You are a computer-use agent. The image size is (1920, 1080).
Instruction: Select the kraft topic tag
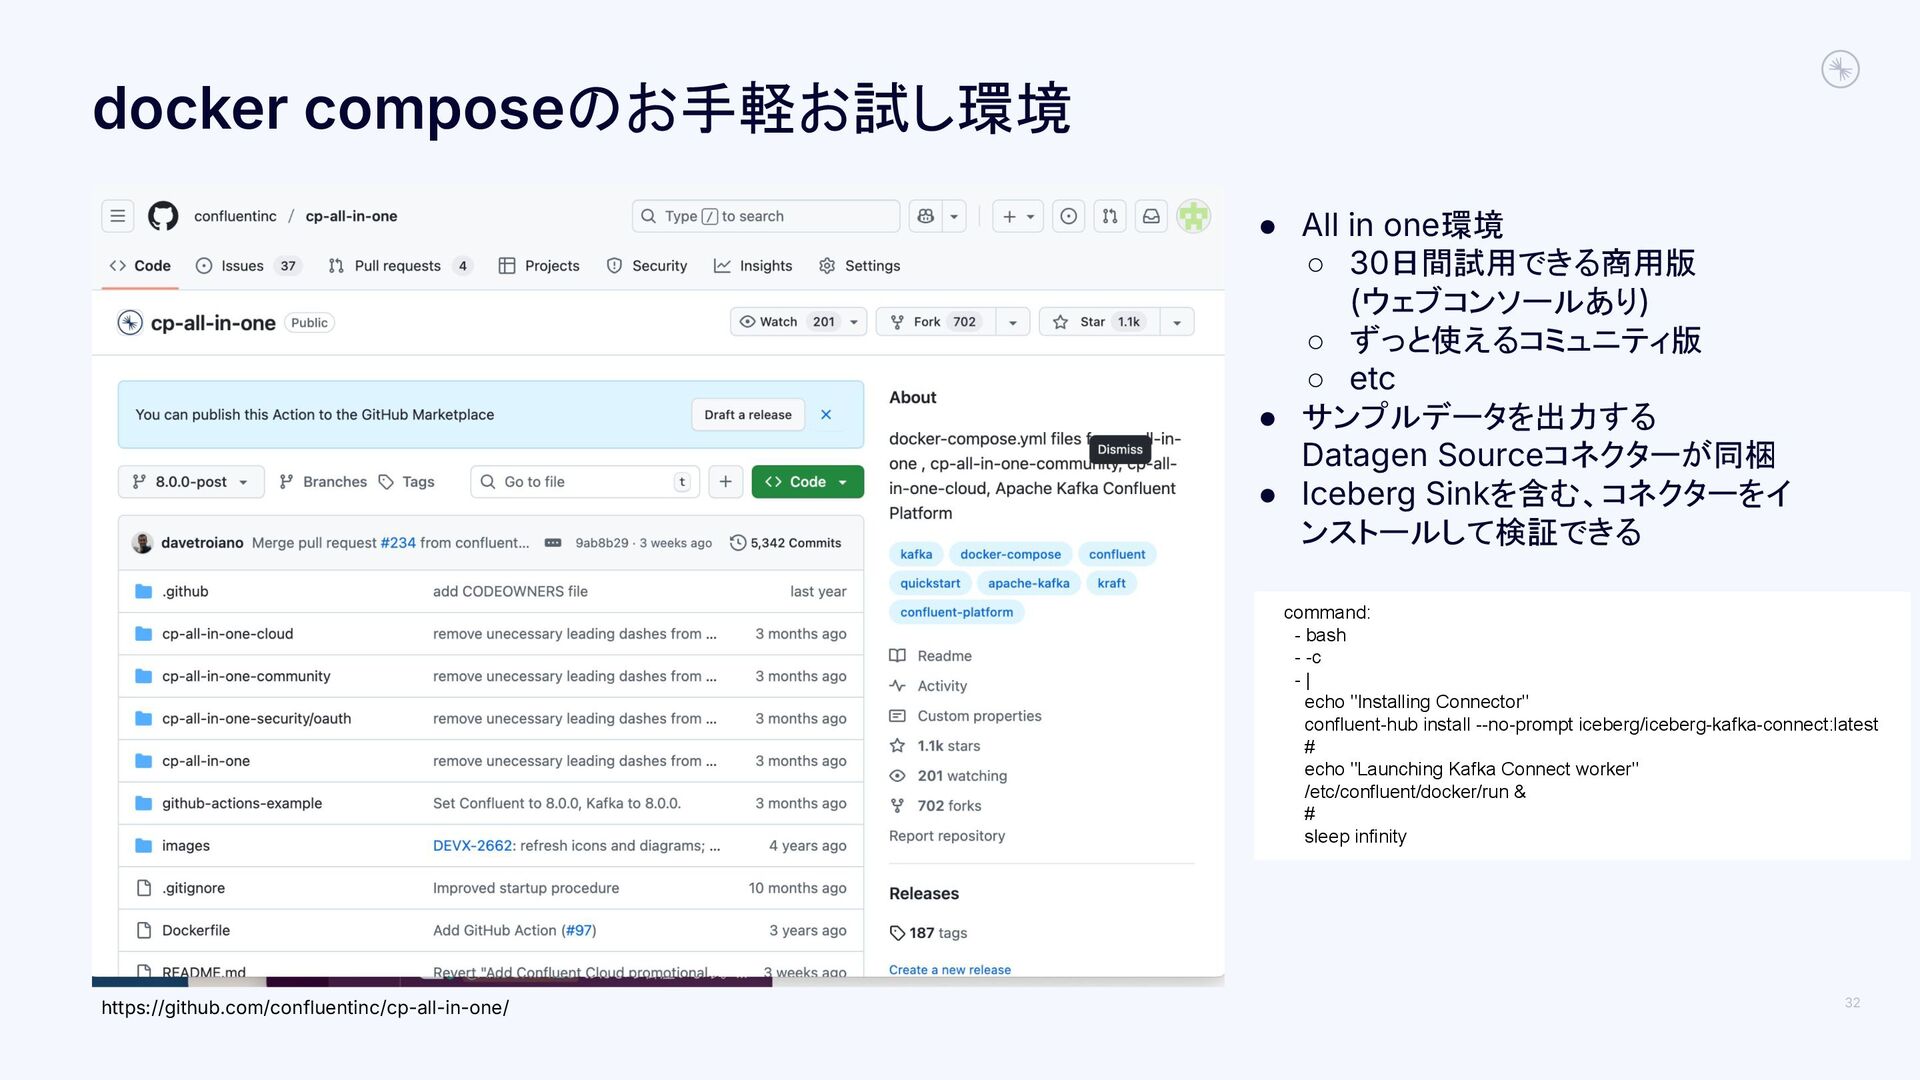(x=1111, y=583)
